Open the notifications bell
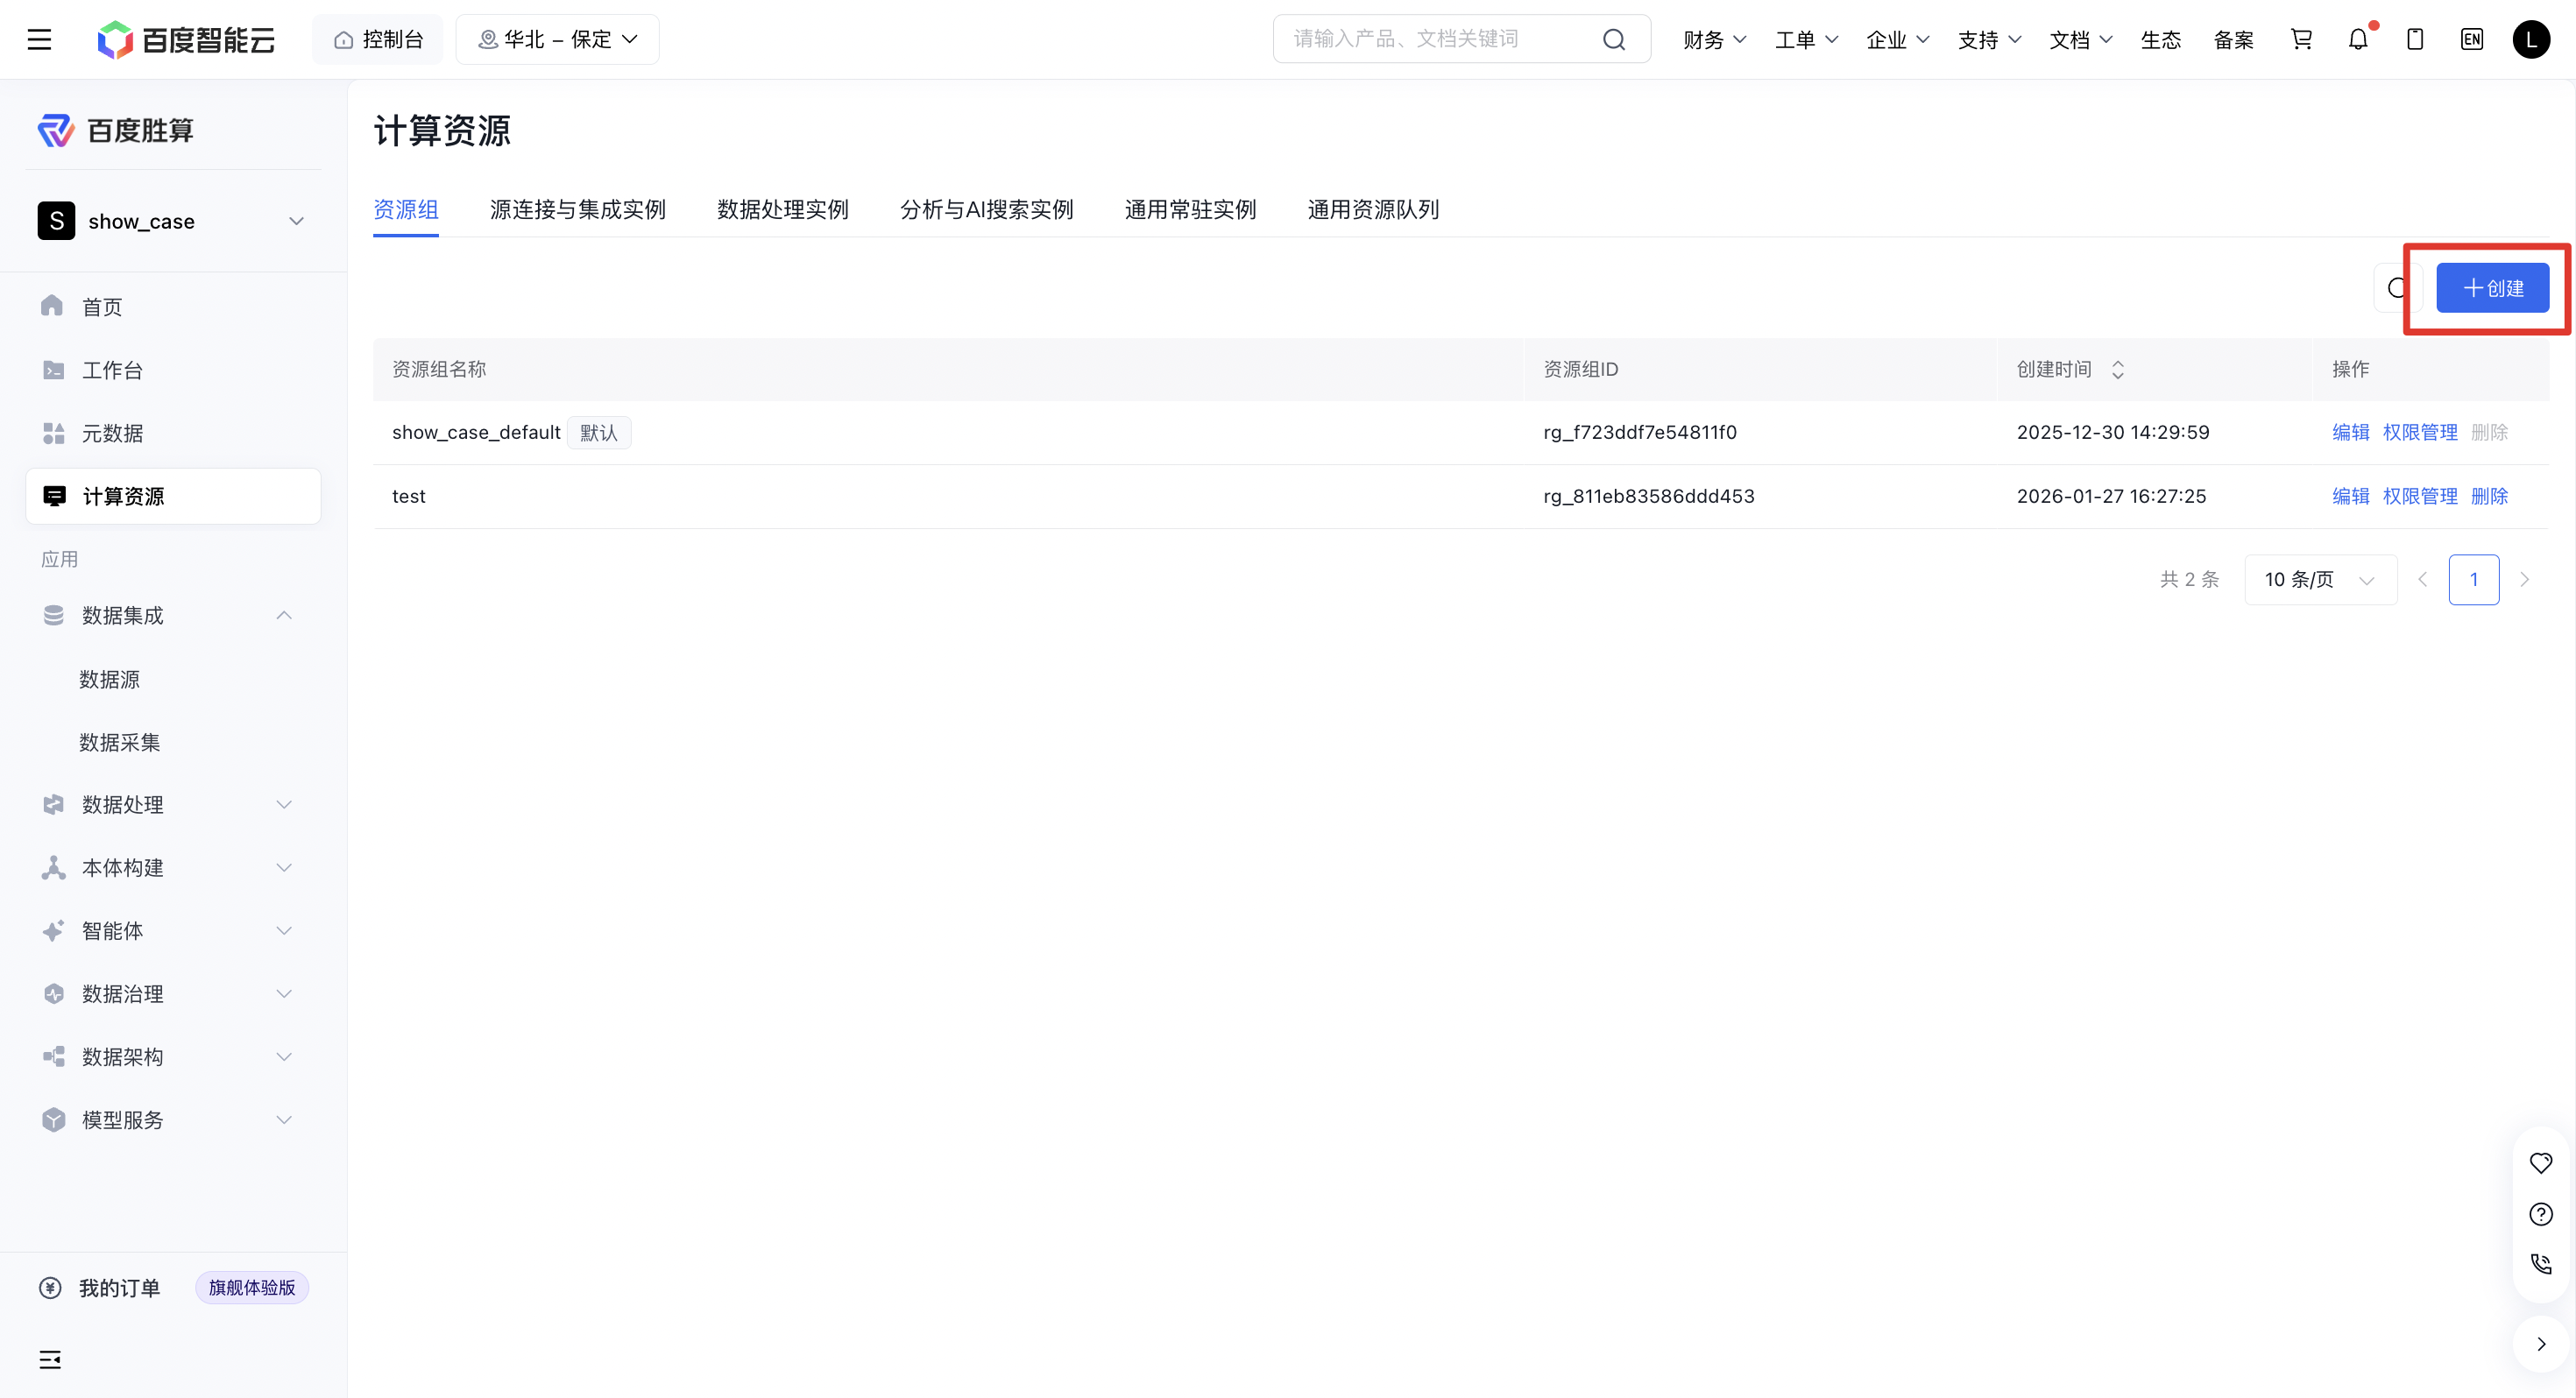The image size is (2576, 1398). (2358, 39)
